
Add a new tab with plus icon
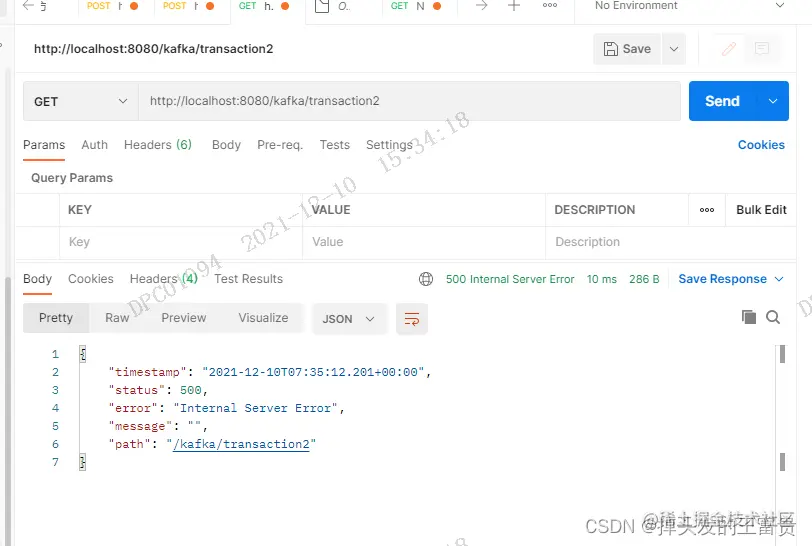tap(514, 6)
